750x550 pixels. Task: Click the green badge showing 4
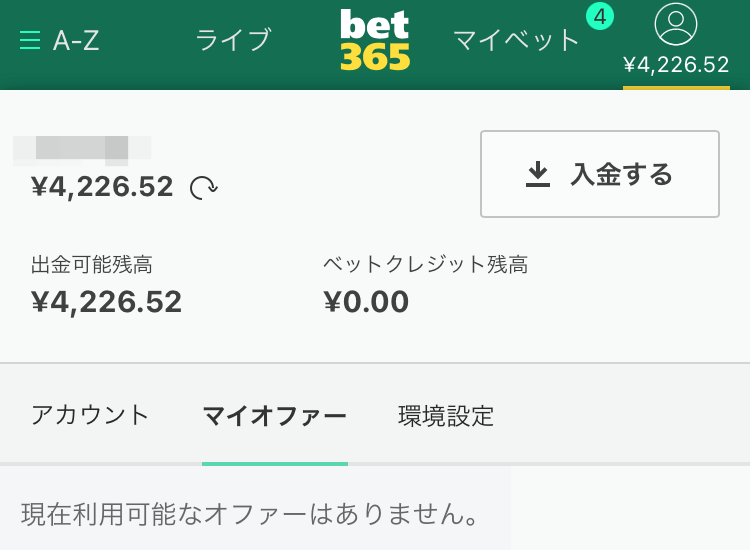click(600, 17)
